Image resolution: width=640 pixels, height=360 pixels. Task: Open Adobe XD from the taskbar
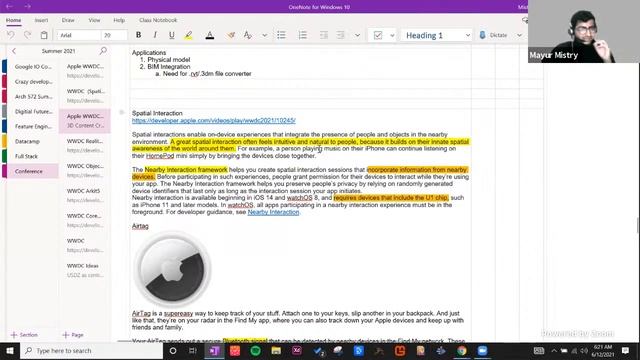297,351
